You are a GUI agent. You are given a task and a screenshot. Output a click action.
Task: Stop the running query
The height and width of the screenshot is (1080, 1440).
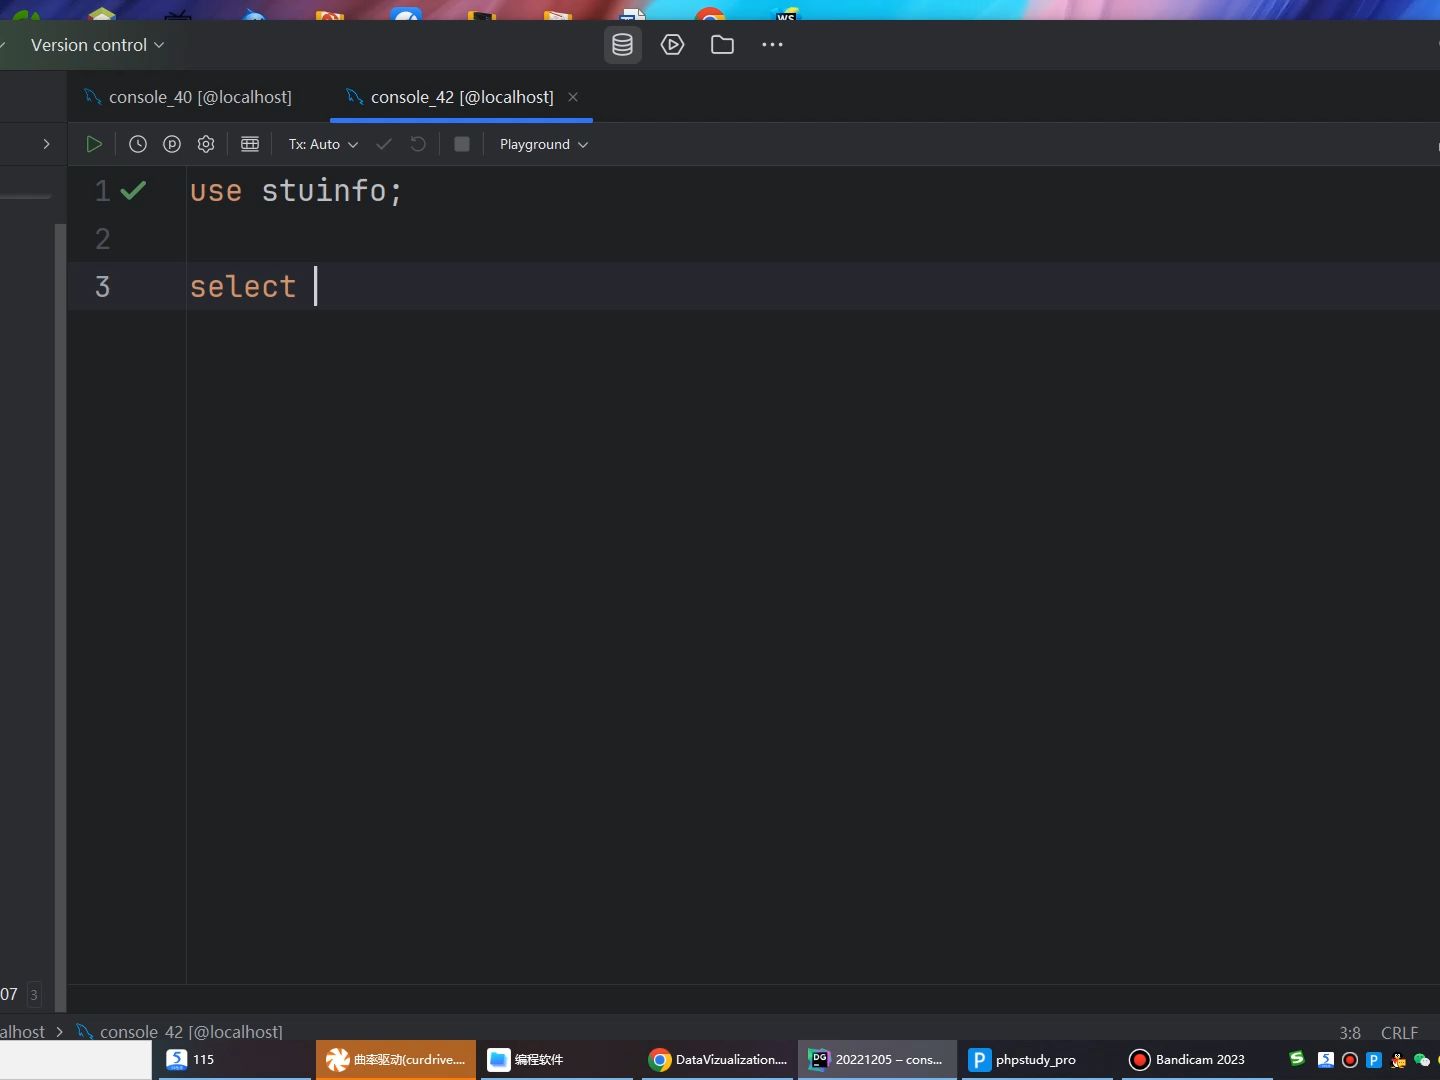(x=461, y=144)
